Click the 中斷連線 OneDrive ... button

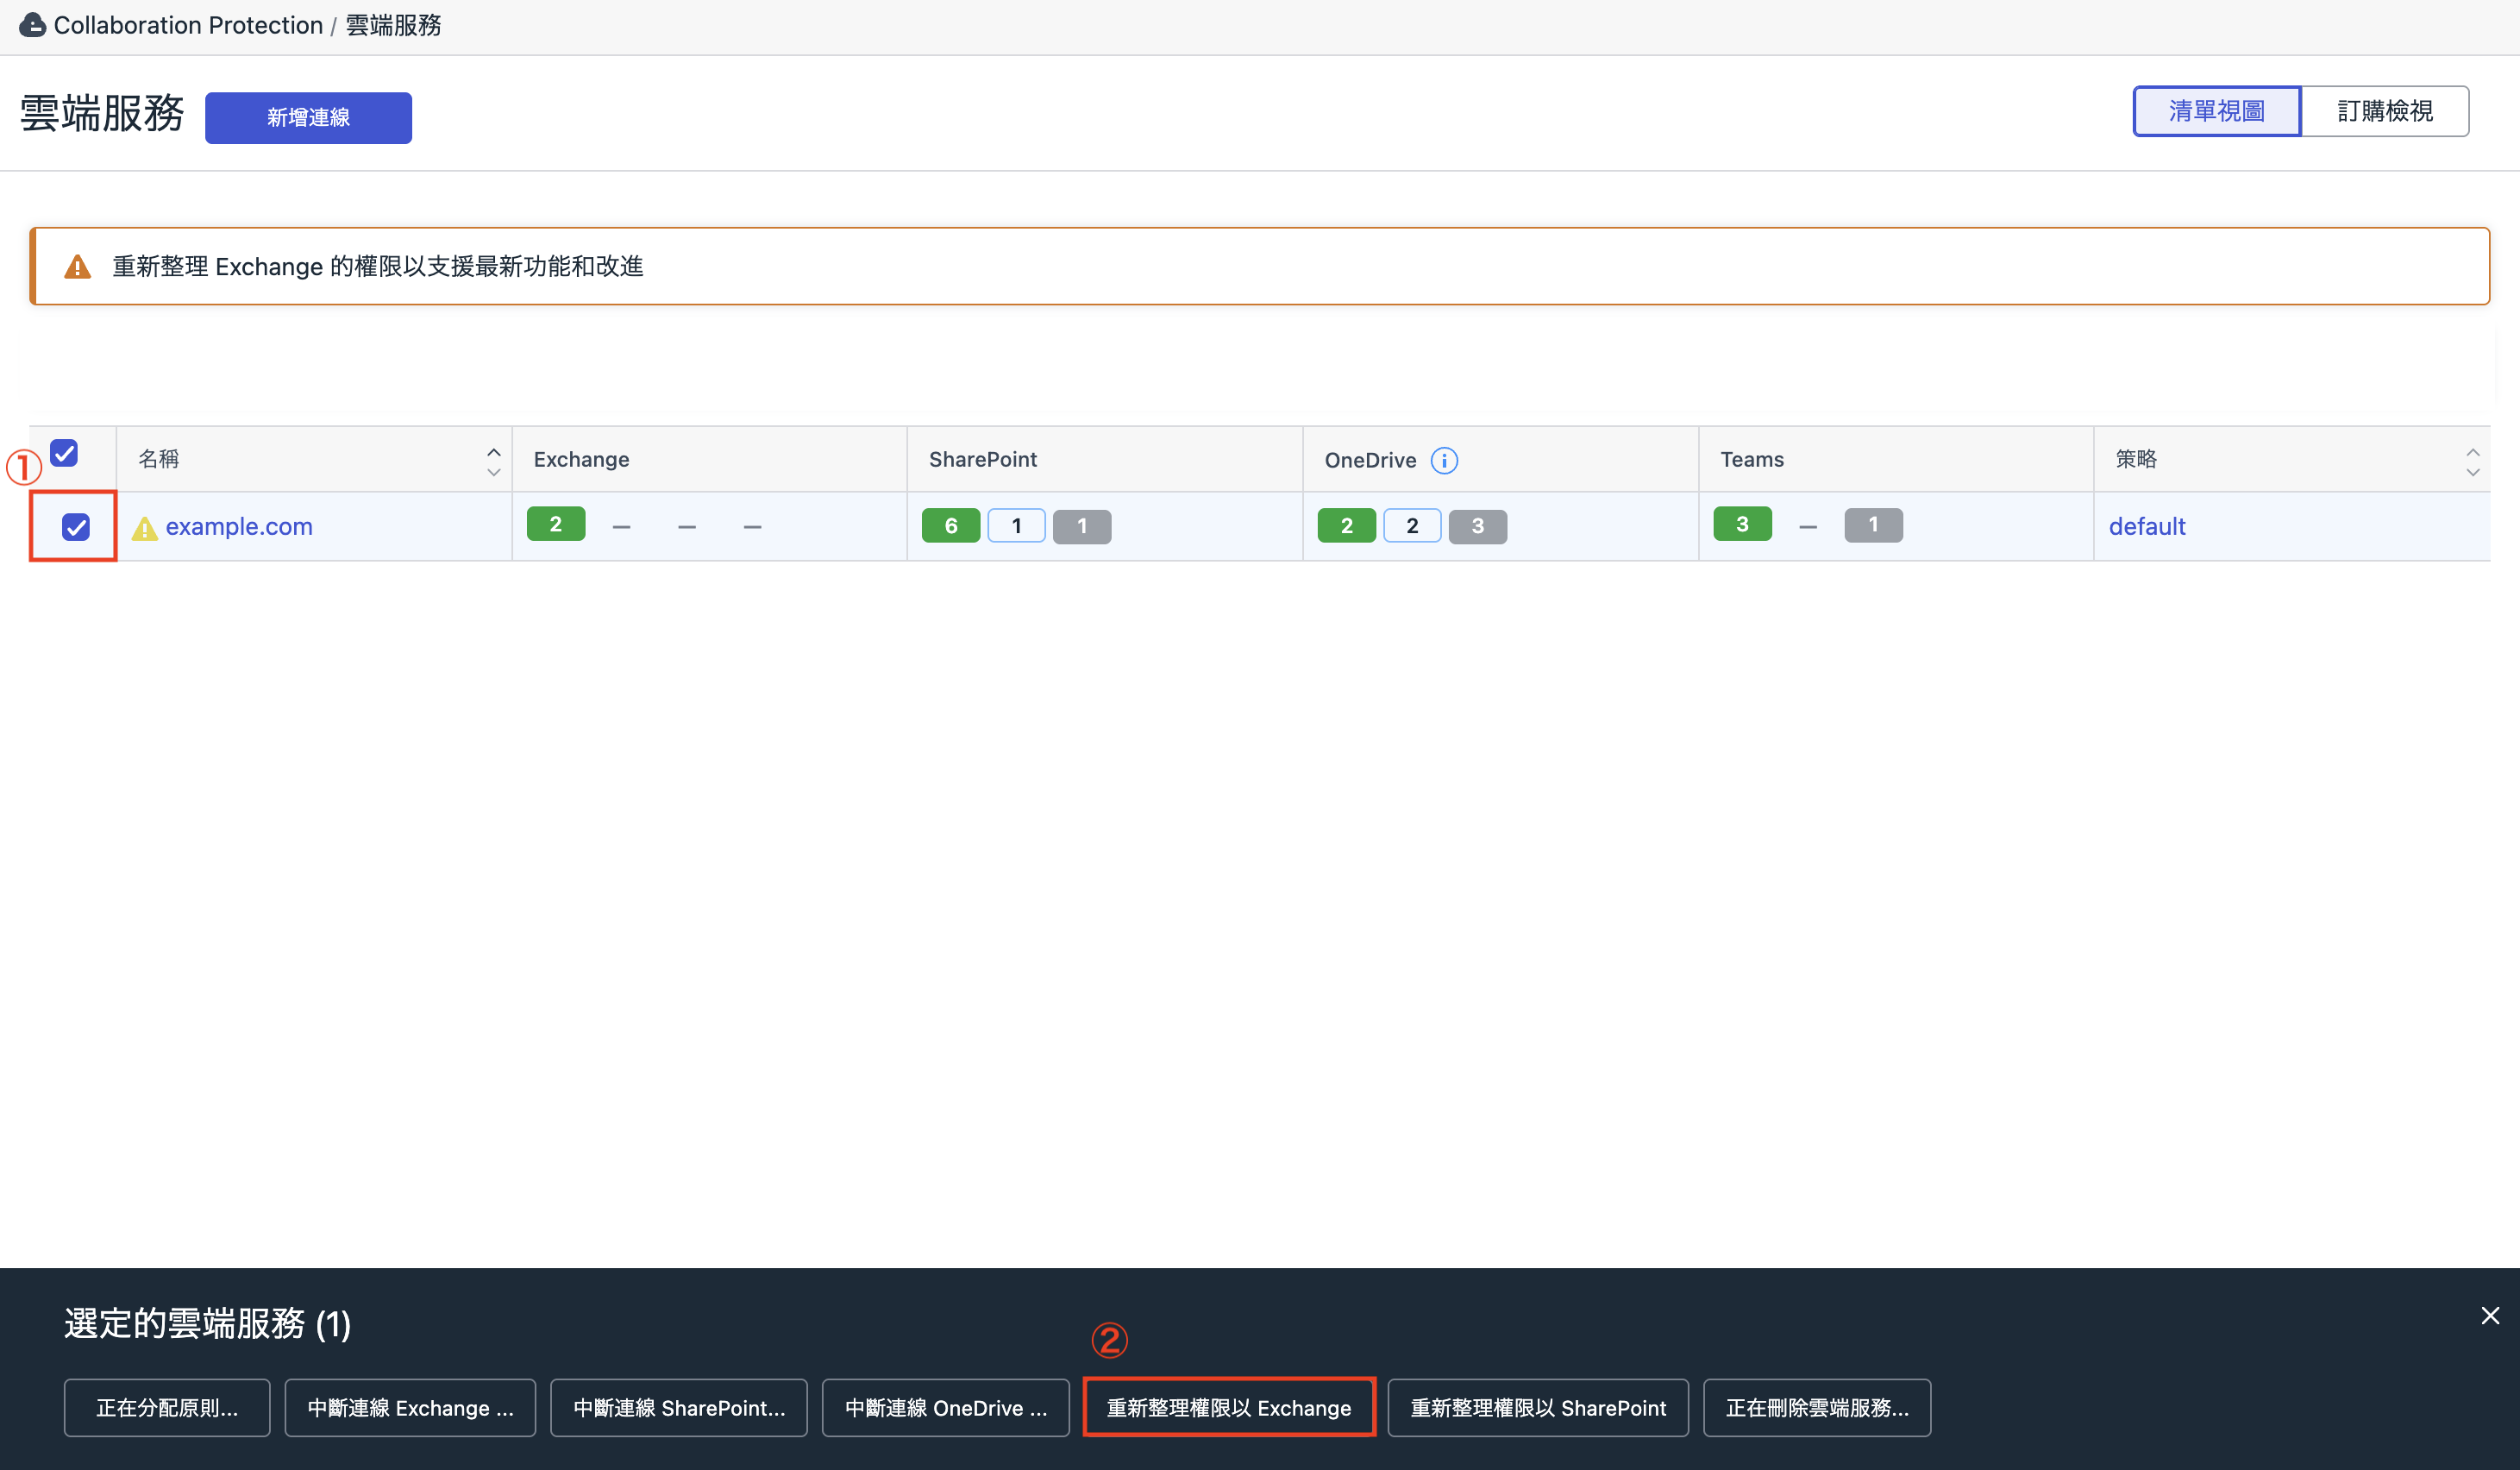pos(946,1408)
